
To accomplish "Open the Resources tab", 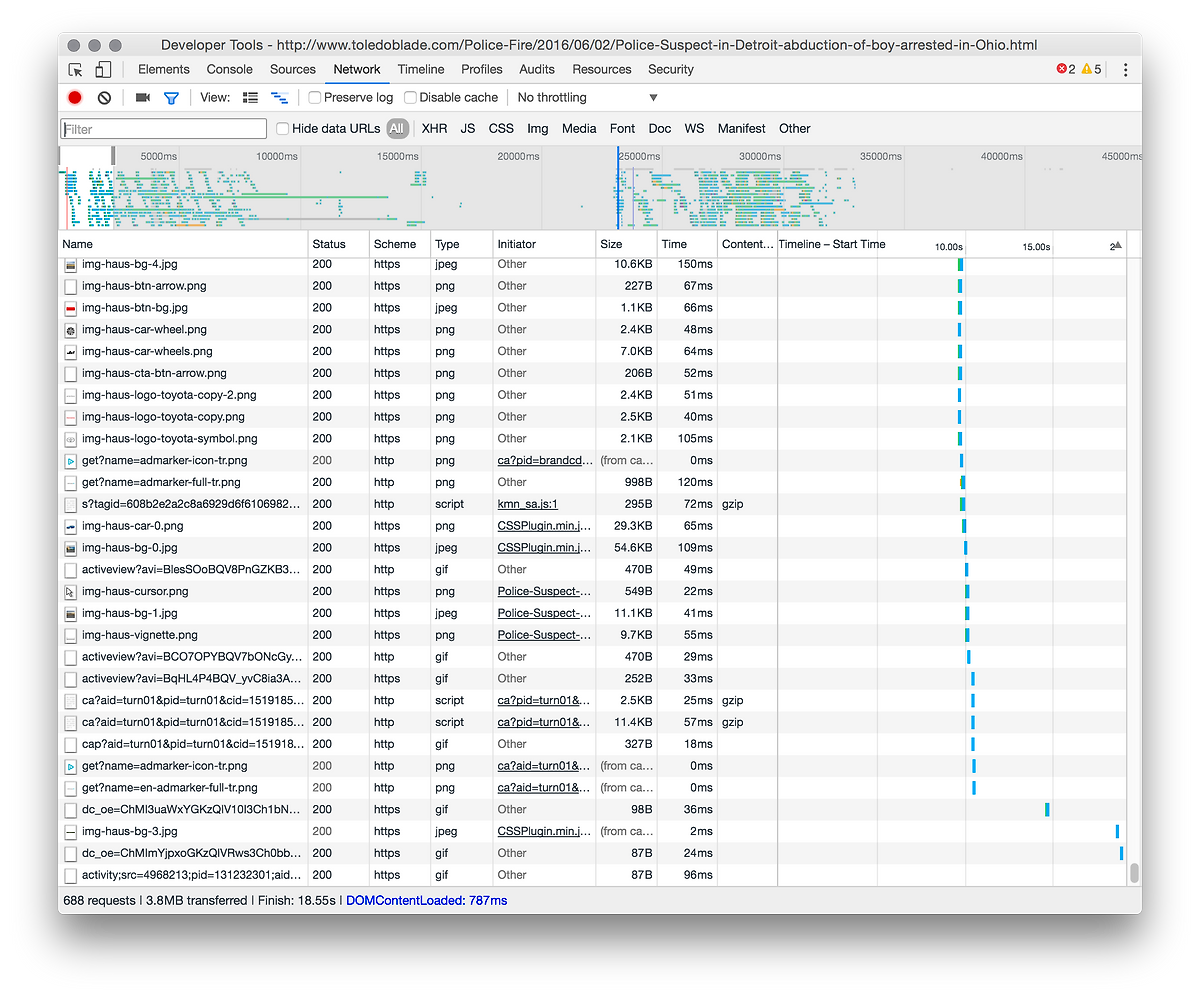I will (x=602, y=70).
